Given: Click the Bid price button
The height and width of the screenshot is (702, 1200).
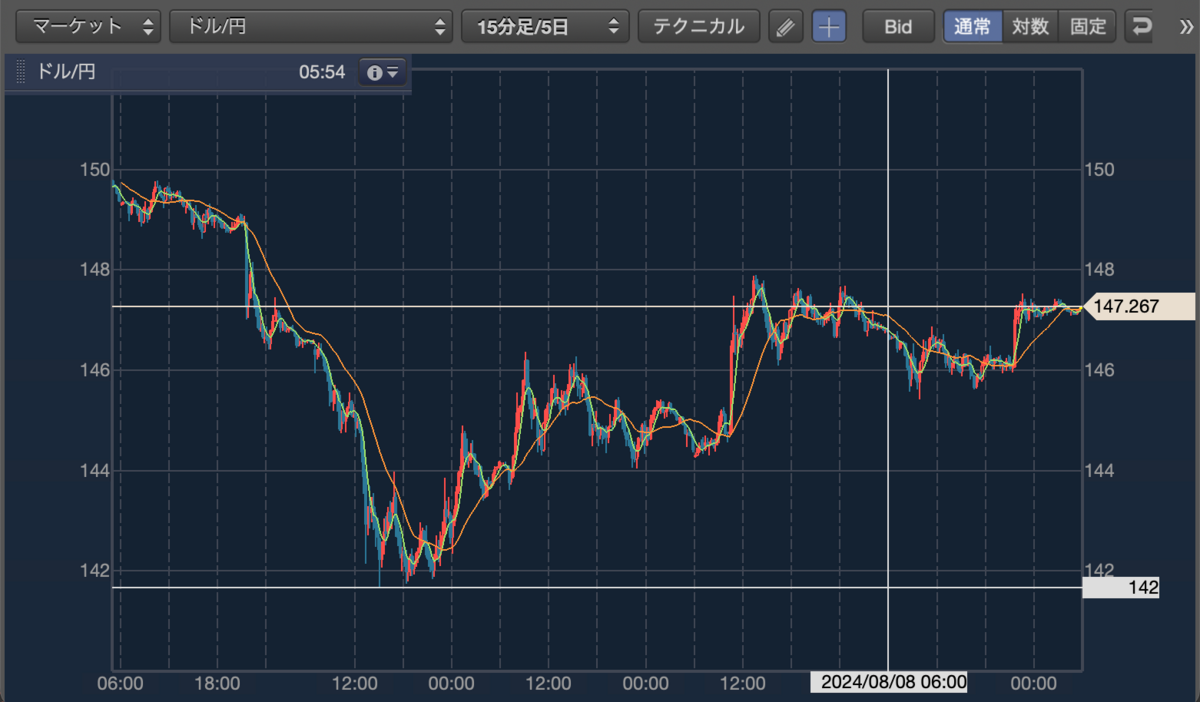Looking at the screenshot, I should click(x=898, y=27).
